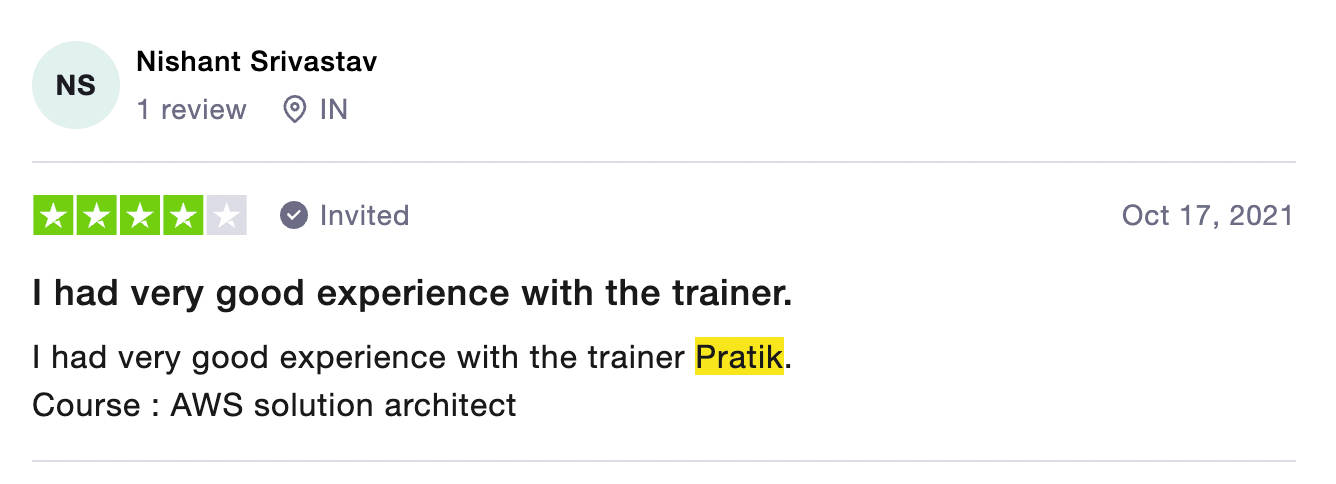Click the second green rating star
The image size is (1336, 484).
click(x=97, y=216)
